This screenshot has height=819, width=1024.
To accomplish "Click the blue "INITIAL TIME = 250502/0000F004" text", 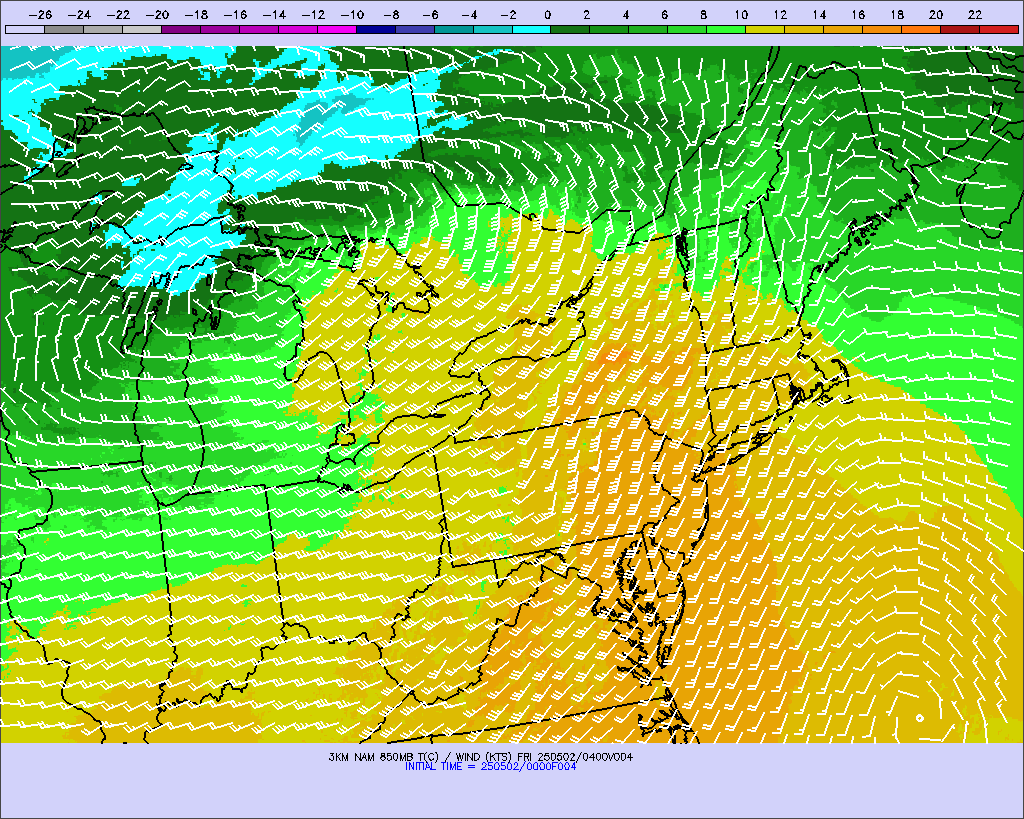I will [x=490, y=767].
